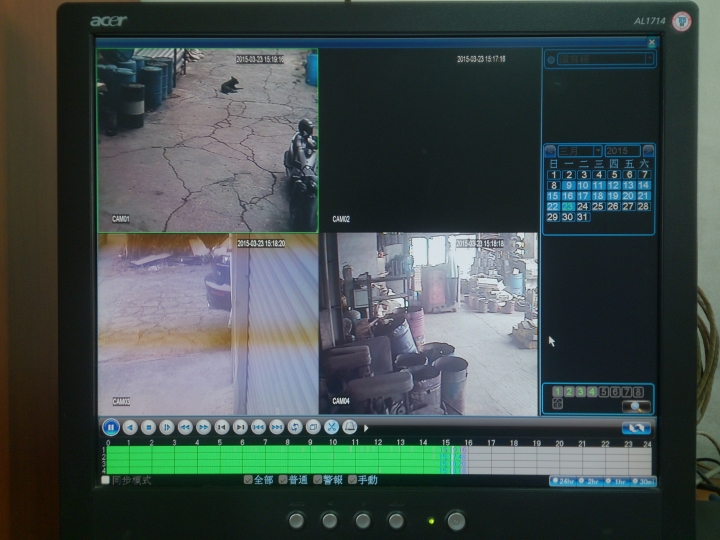Select the radio button beside source dropdown
720x540 pixels.
[551, 60]
